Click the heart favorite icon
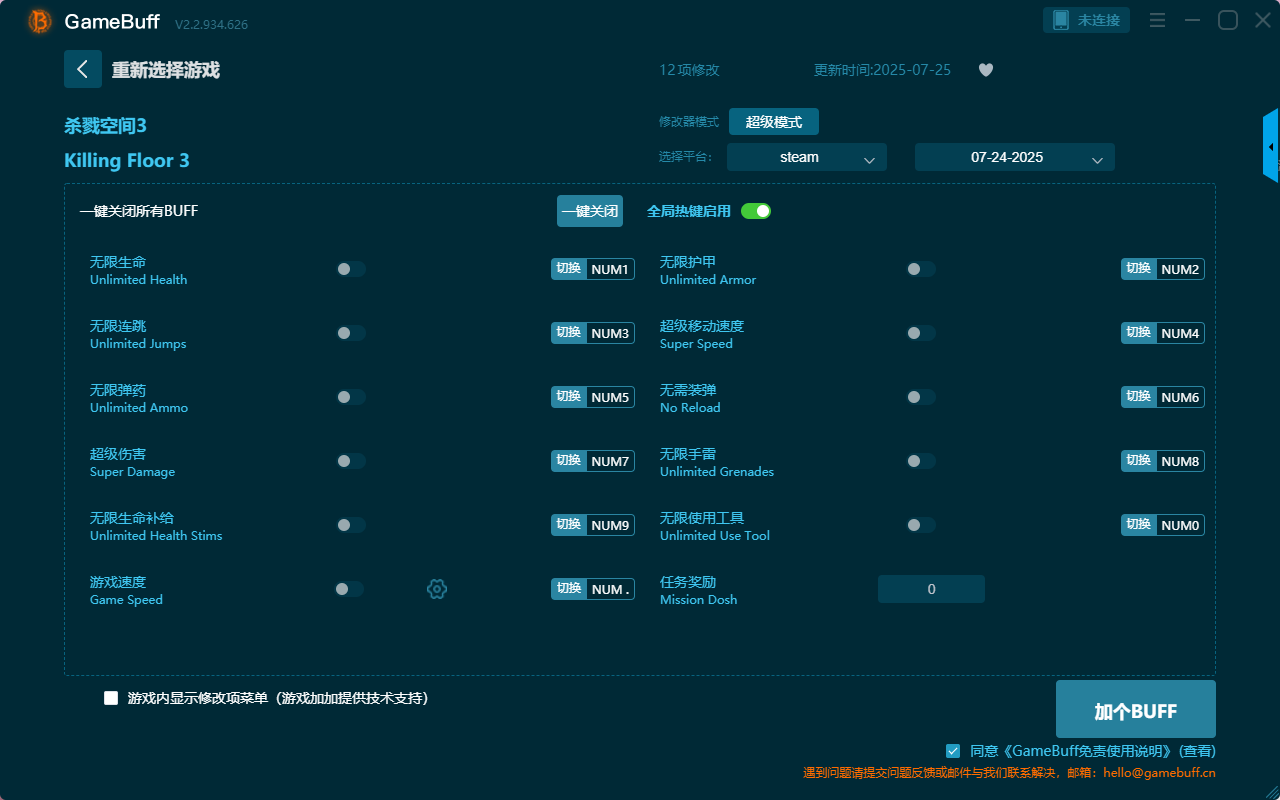Viewport: 1280px width, 800px height. coord(985,70)
